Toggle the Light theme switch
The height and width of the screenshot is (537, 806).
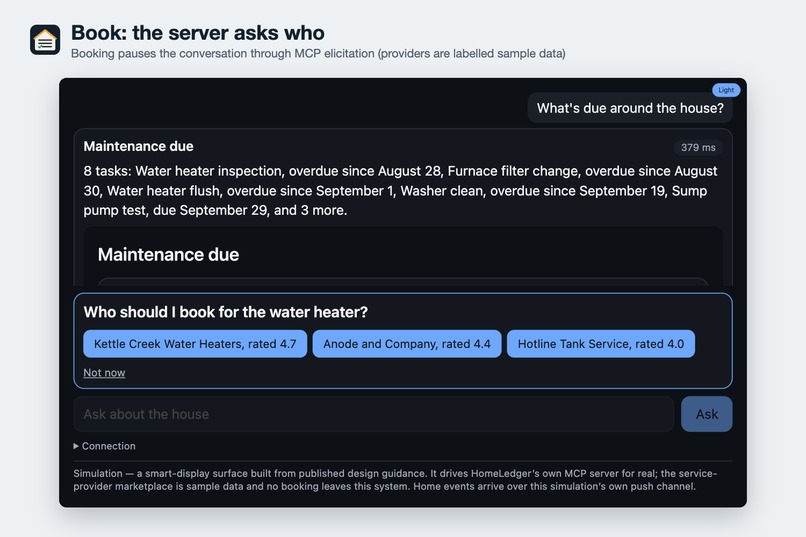click(726, 90)
